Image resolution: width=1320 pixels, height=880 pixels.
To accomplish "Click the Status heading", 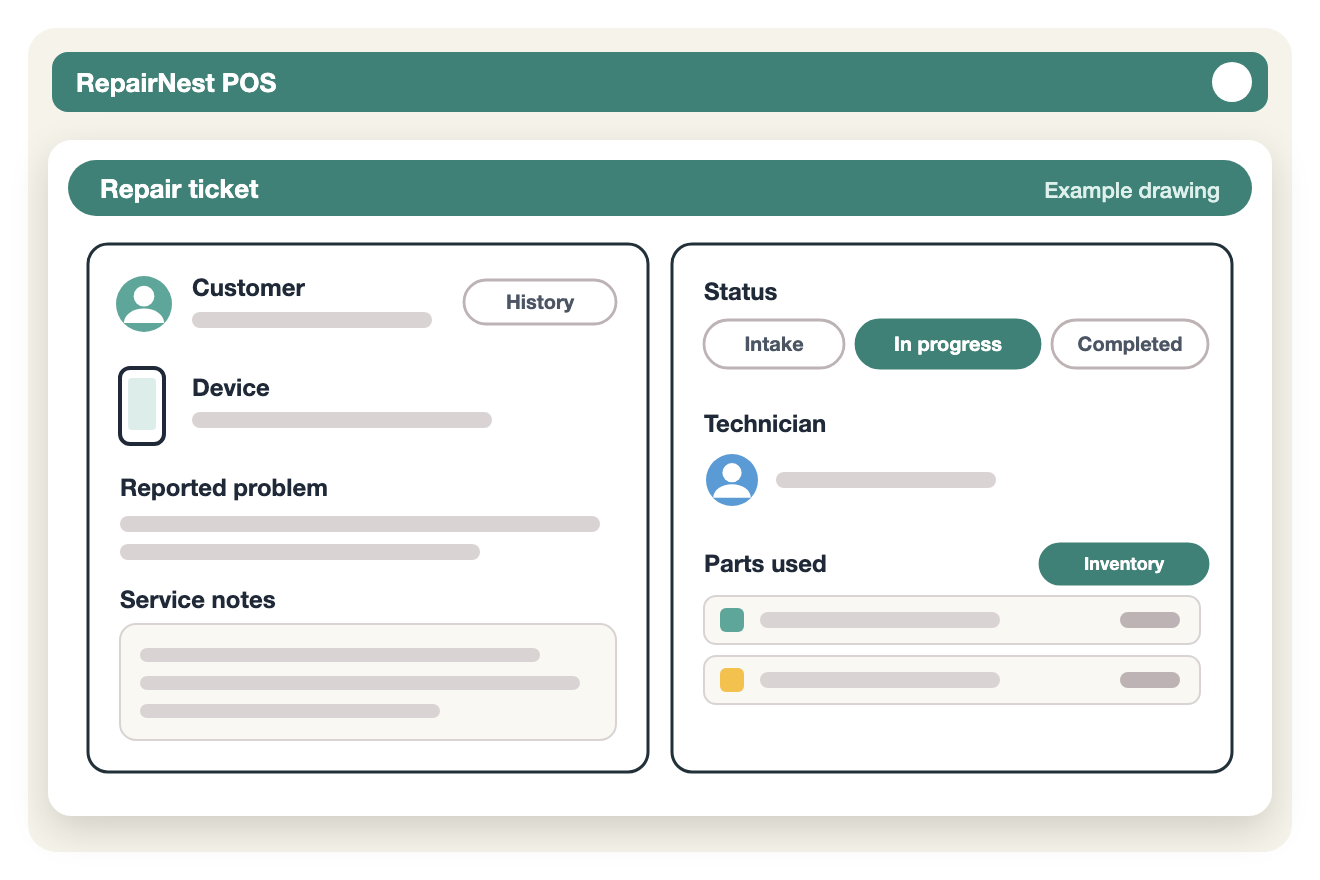I will point(741,292).
